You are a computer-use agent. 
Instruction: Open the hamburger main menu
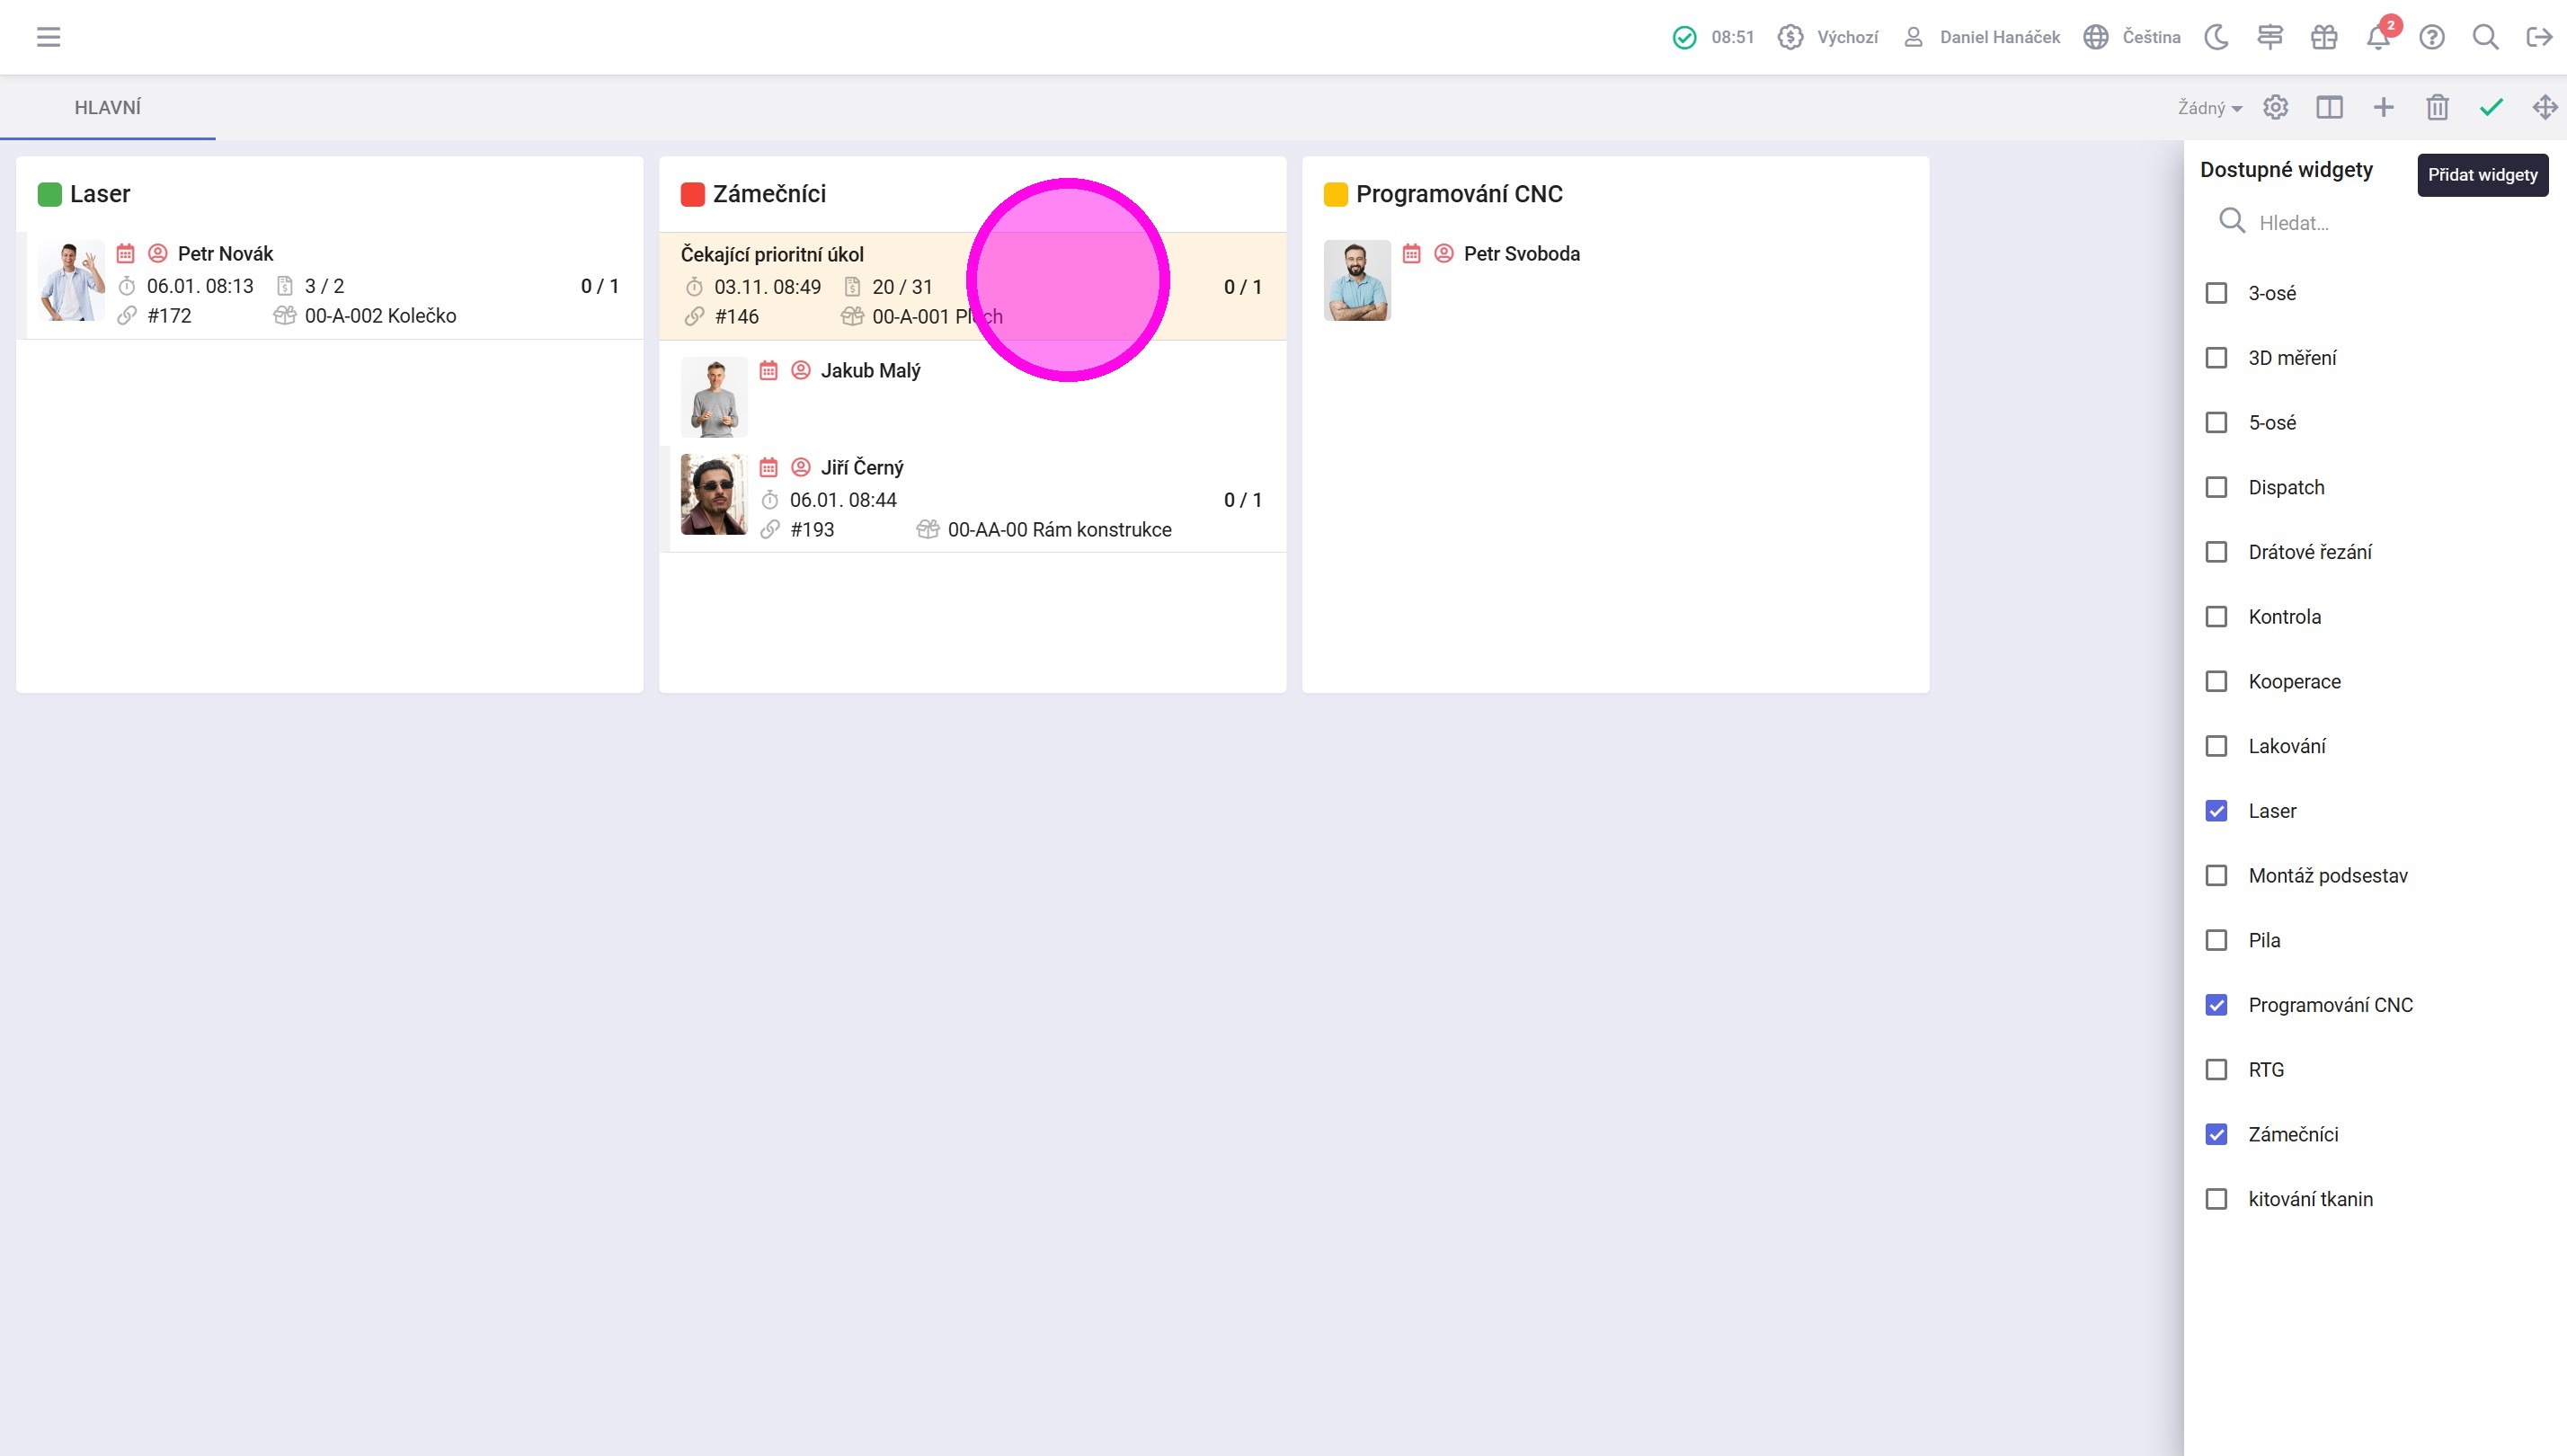point(48,37)
